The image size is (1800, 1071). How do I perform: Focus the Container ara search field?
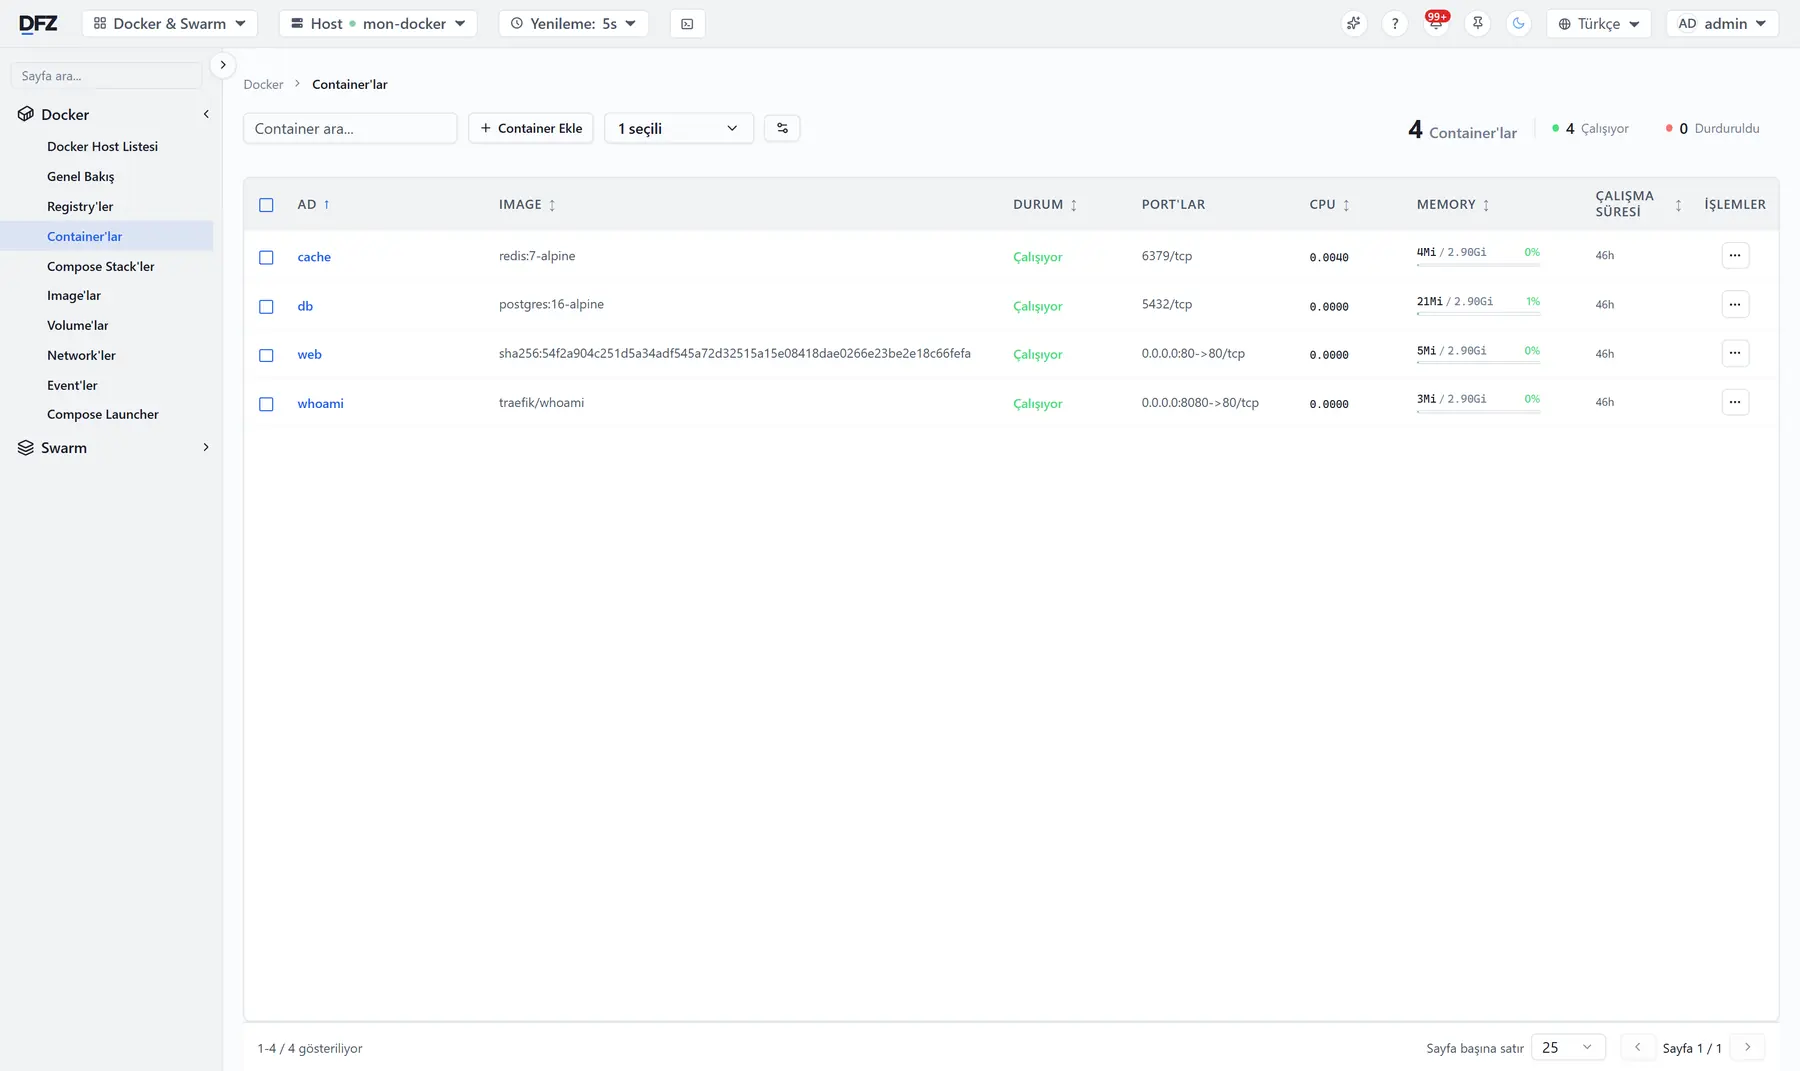(x=350, y=128)
